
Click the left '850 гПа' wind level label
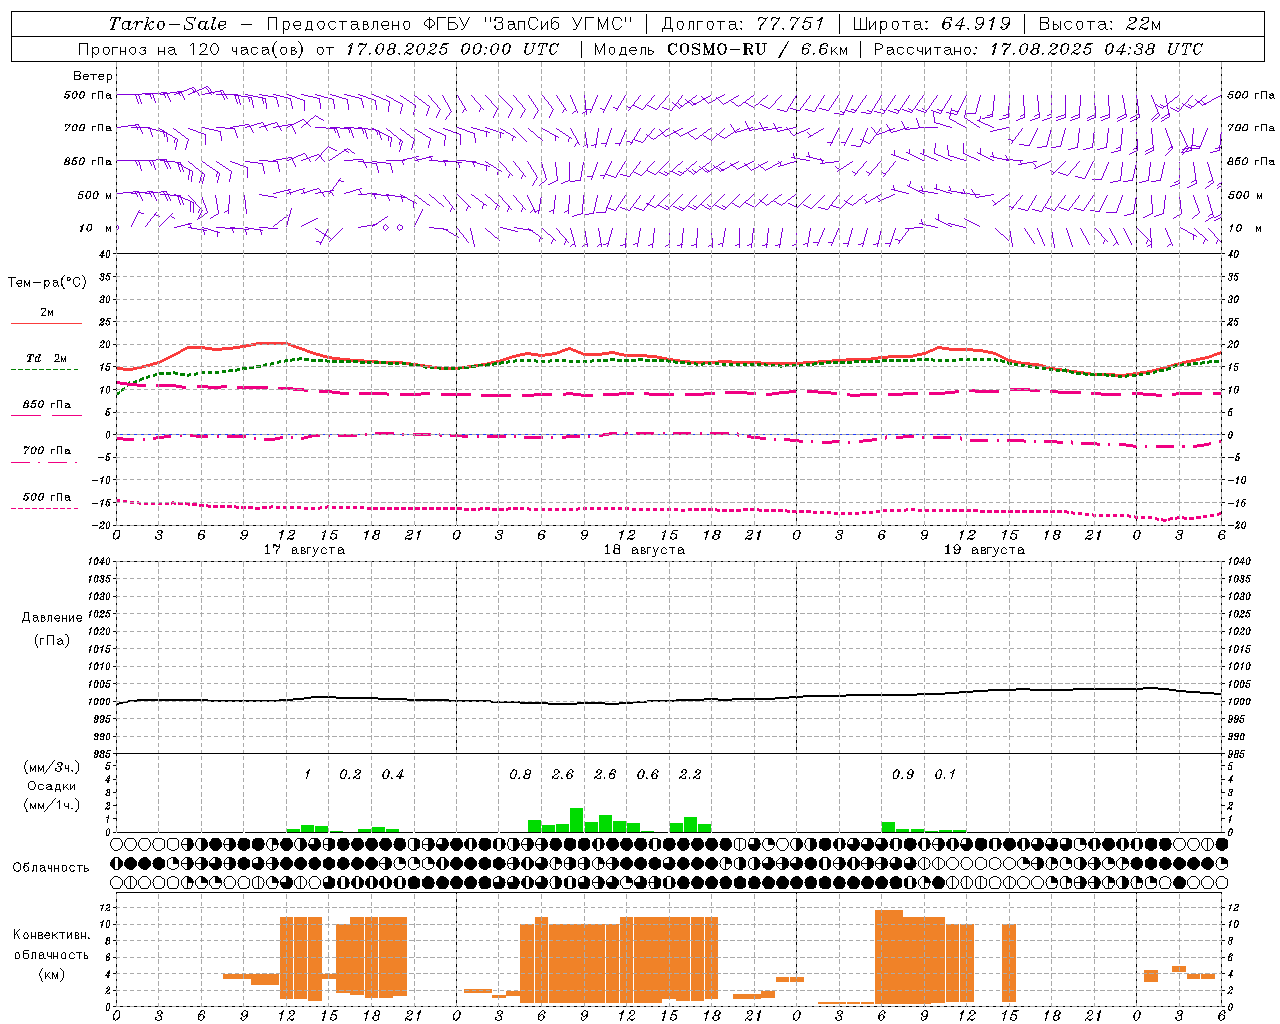point(88,161)
